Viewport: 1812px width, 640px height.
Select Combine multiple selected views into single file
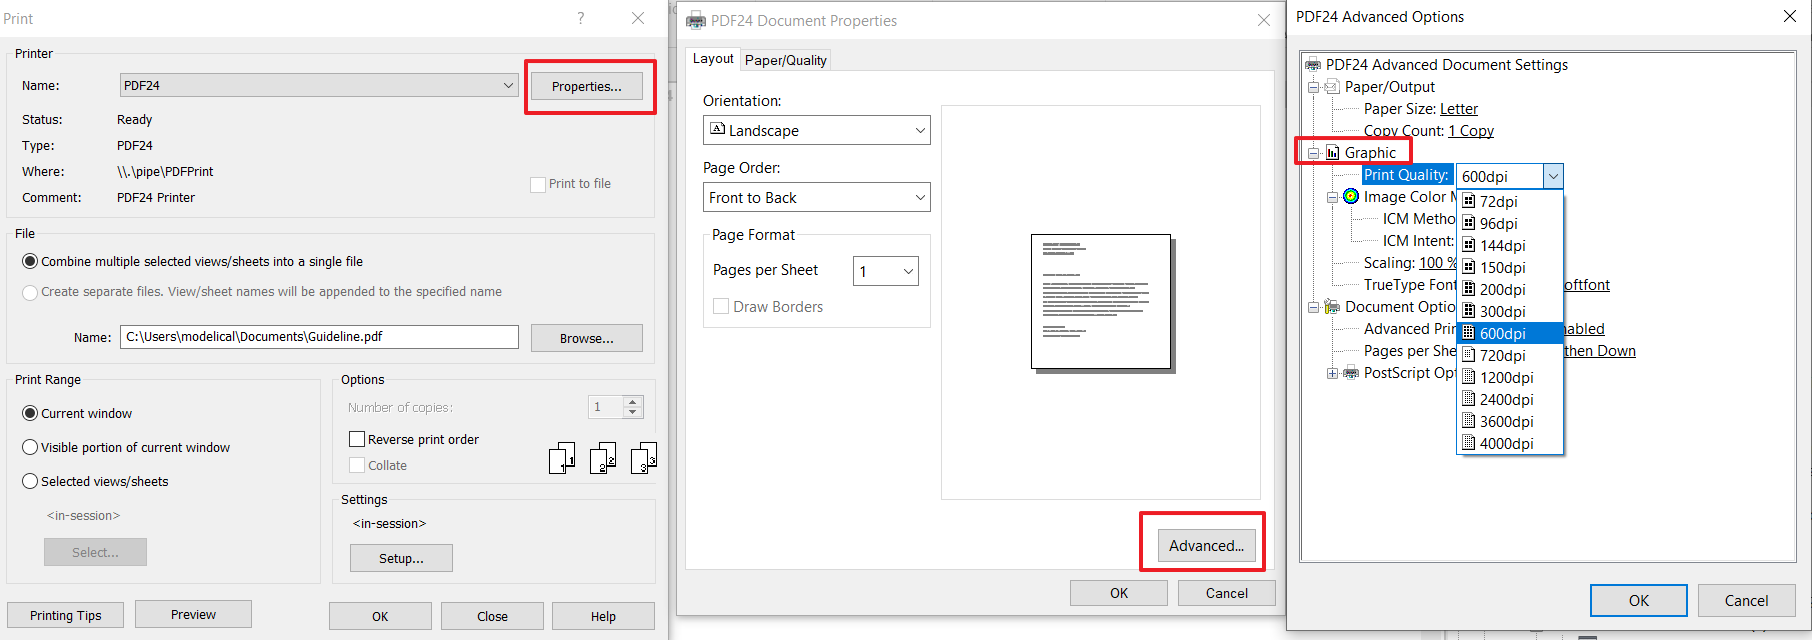coord(30,261)
